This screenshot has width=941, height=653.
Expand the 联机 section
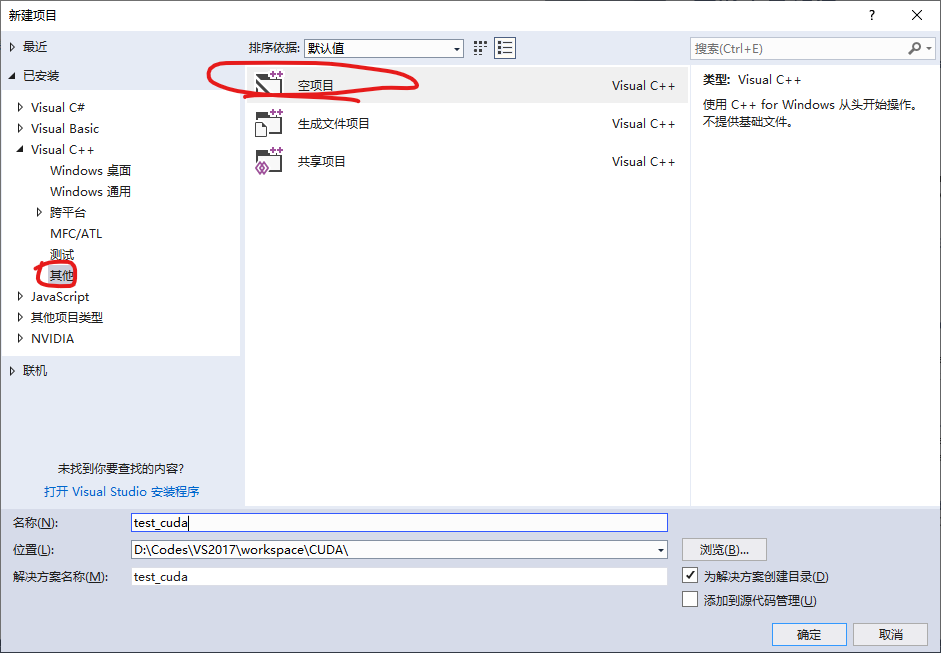click(x=12, y=371)
